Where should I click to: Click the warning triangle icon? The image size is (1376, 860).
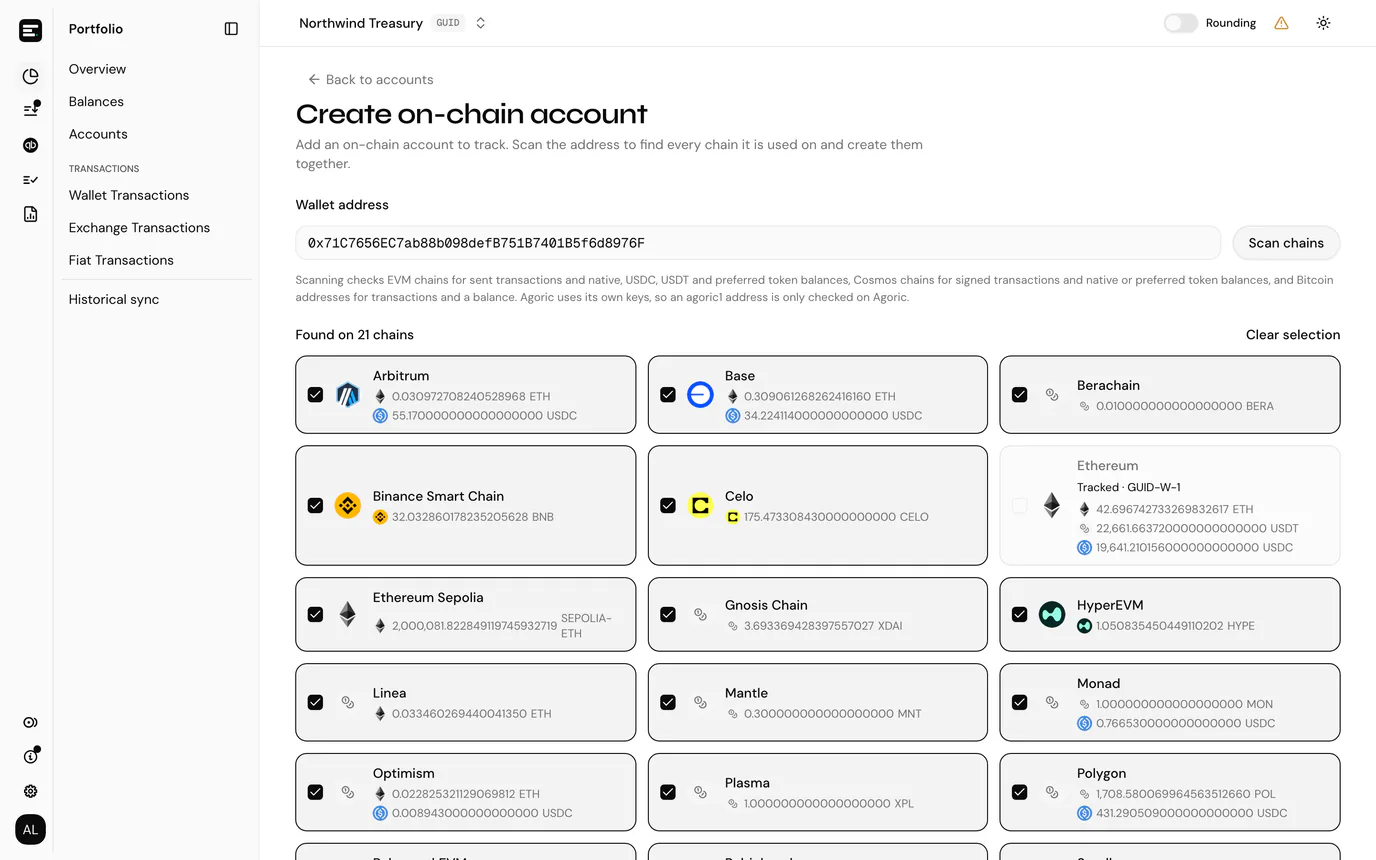(1281, 23)
